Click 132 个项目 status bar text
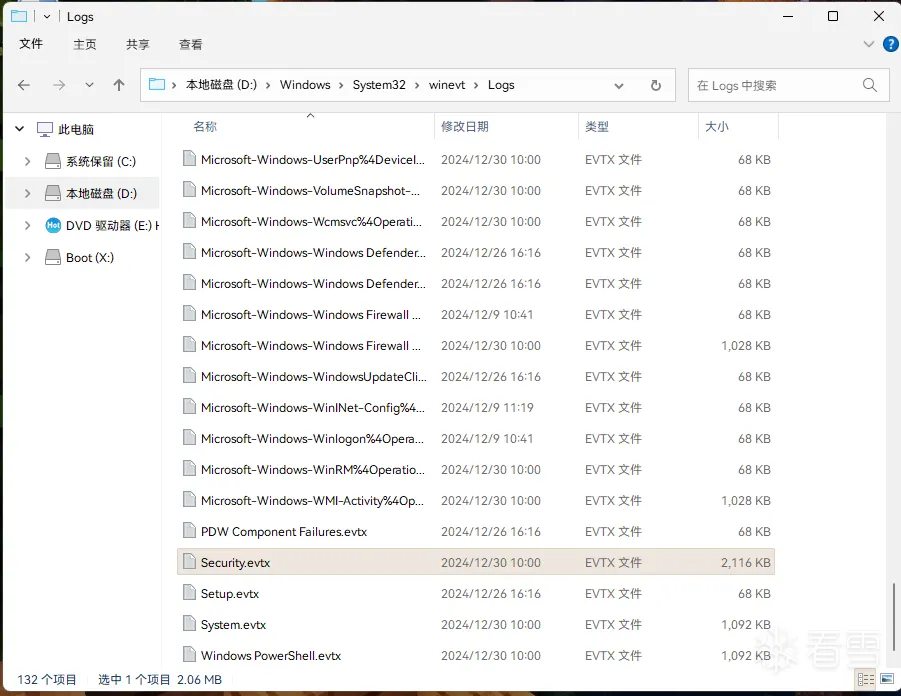Viewport: 901px width, 696px height. click(x=47, y=680)
